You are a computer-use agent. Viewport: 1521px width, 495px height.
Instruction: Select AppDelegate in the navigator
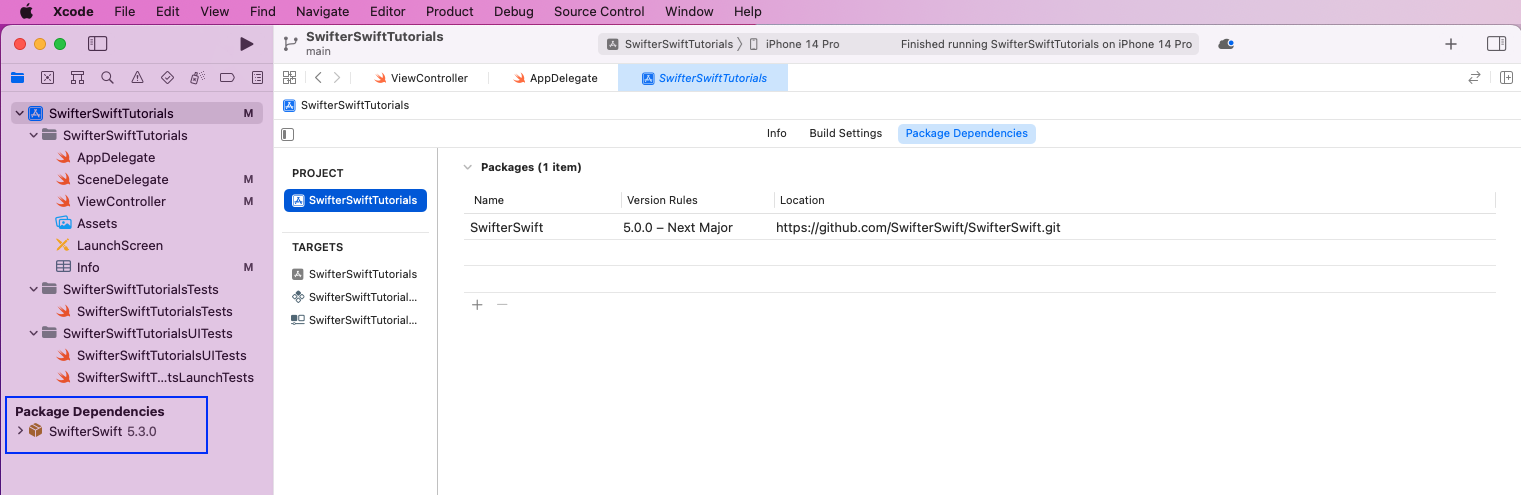[116, 158]
